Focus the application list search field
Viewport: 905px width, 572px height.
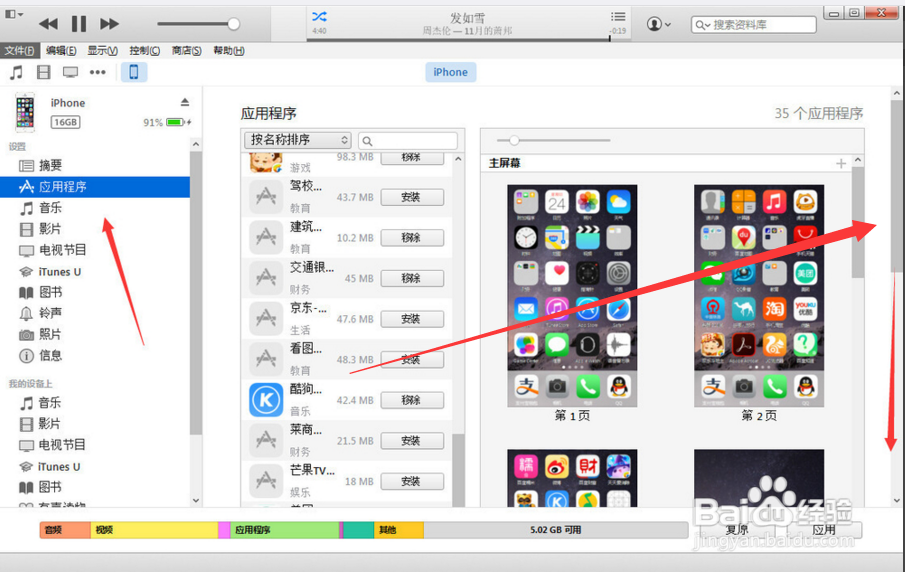pyautogui.click(x=408, y=140)
